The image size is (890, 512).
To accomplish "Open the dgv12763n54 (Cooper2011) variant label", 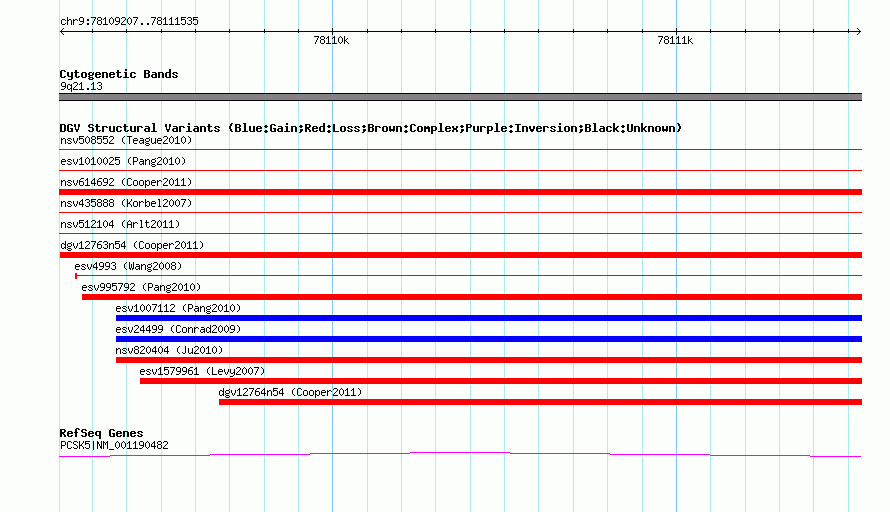I will tap(132, 245).
